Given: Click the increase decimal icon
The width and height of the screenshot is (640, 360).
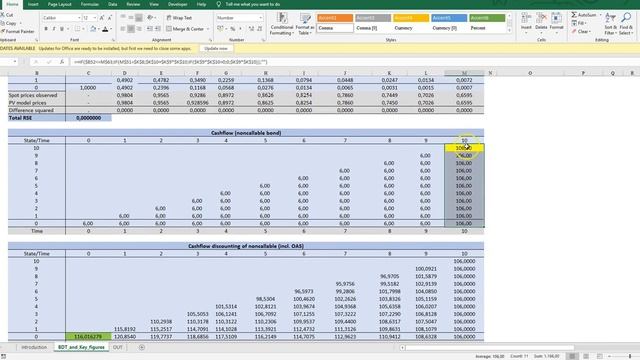Looking at the screenshot, I should click(x=251, y=29).
